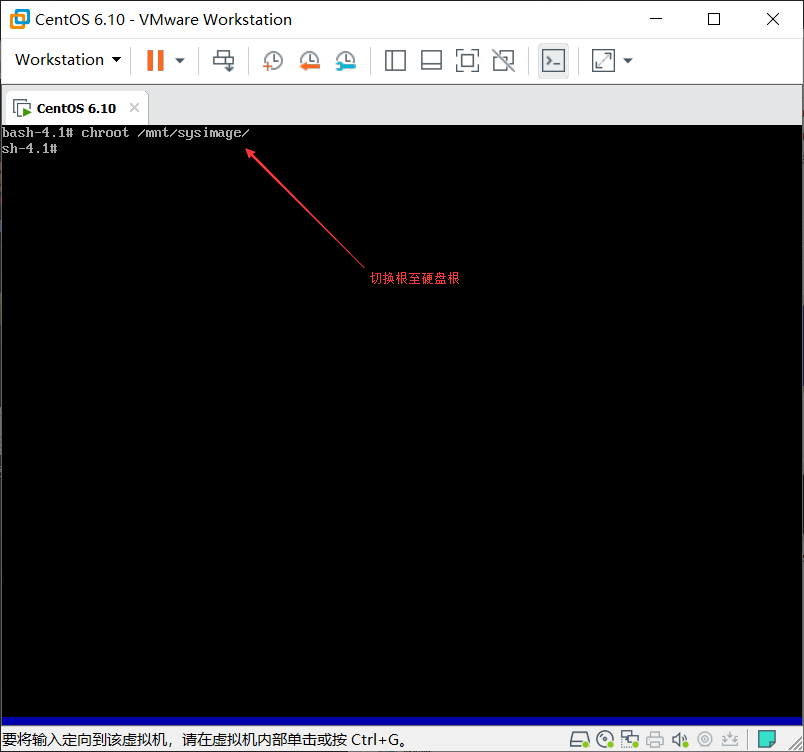The height and width of the screenshot is (752, 804).
Task: Toggle the console view button
Action: tap(553, 60)
